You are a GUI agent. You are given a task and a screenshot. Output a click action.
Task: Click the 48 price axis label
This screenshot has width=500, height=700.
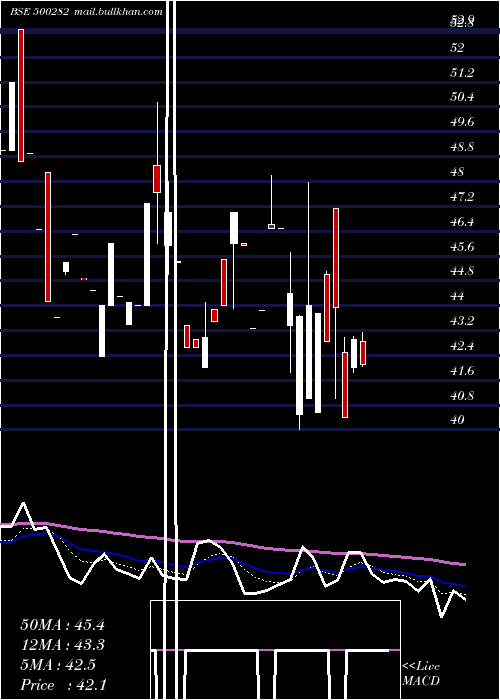coord(457,172)
